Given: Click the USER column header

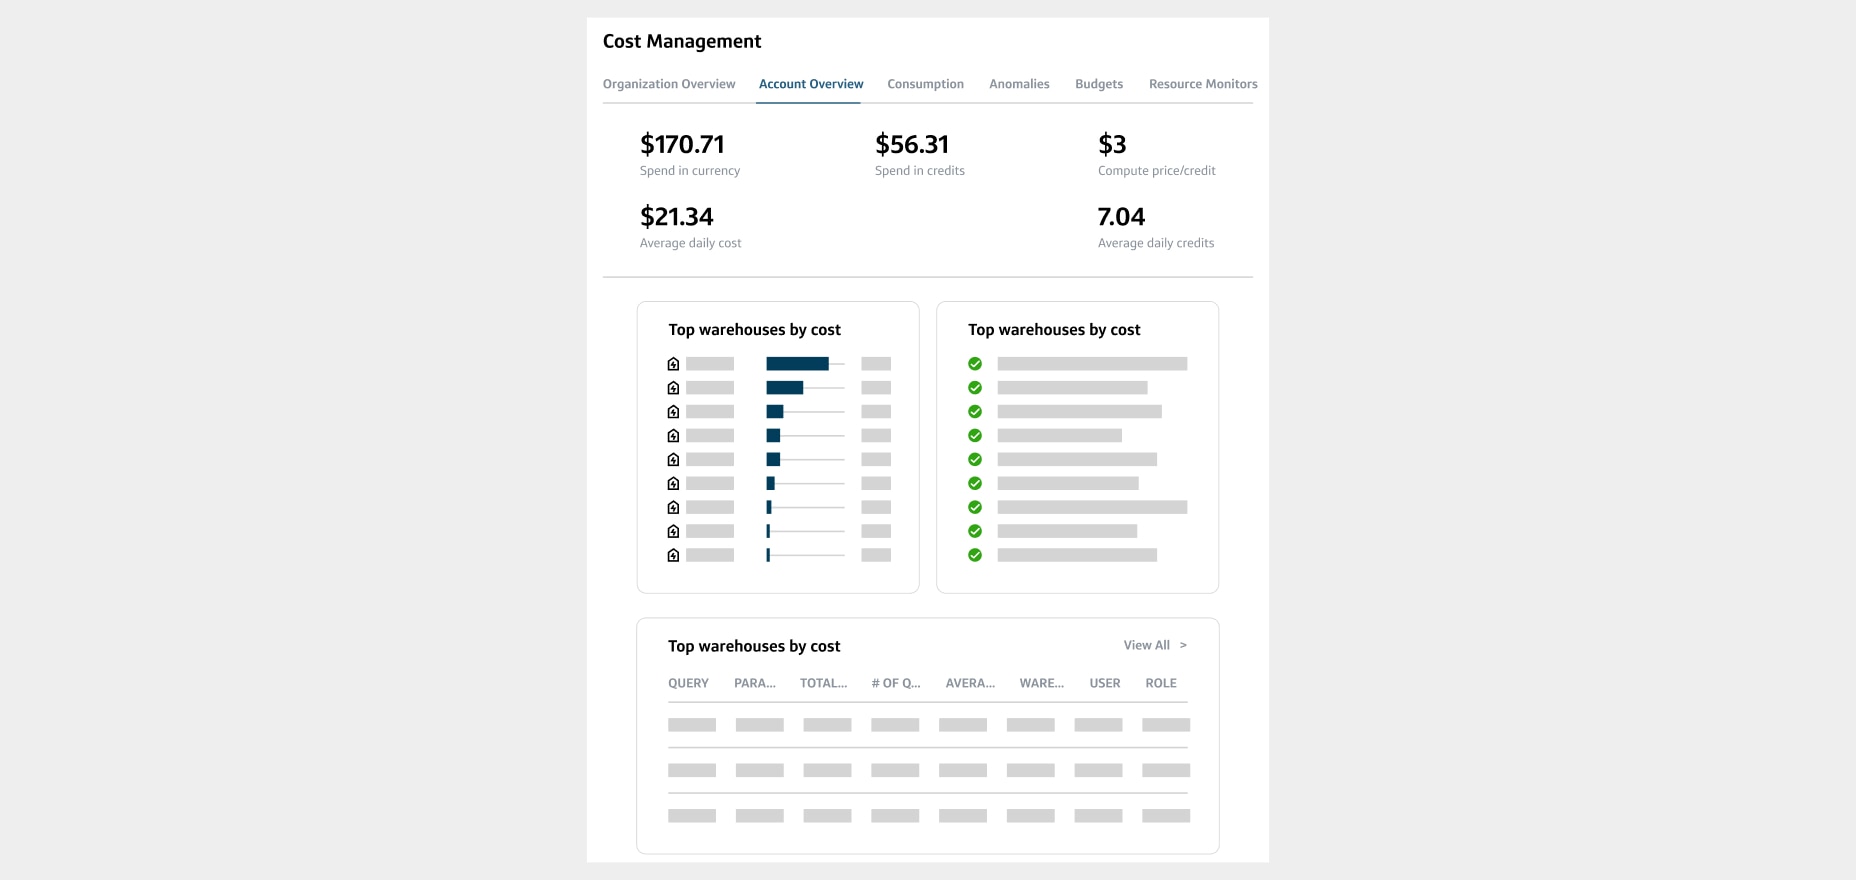Looking at the screenshot, I should click(1105, 683).
